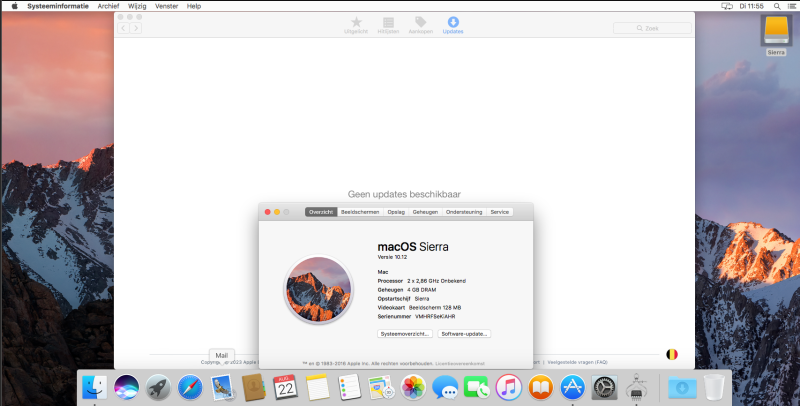The image size is (800, 406).
Task: Open the Archief menu
Action: click(108, 6)
